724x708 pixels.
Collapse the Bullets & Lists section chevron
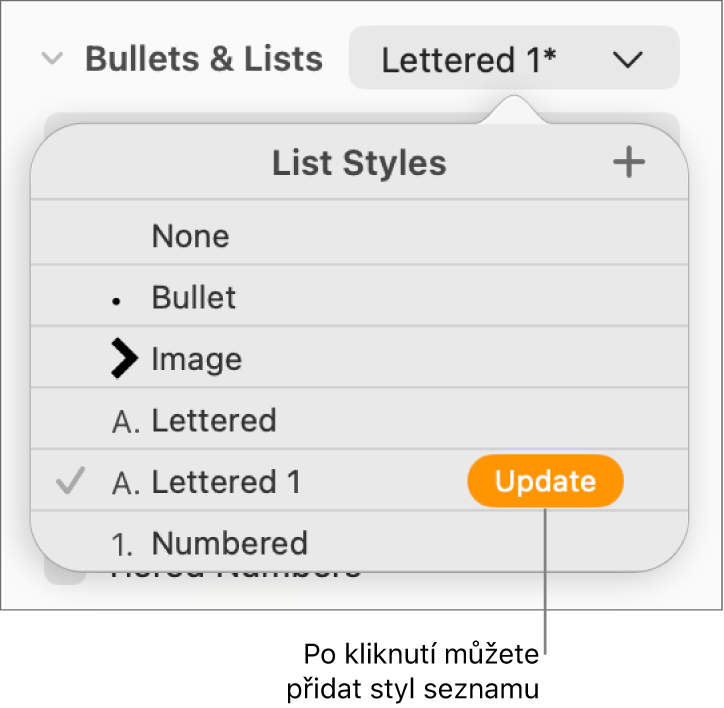51,59
